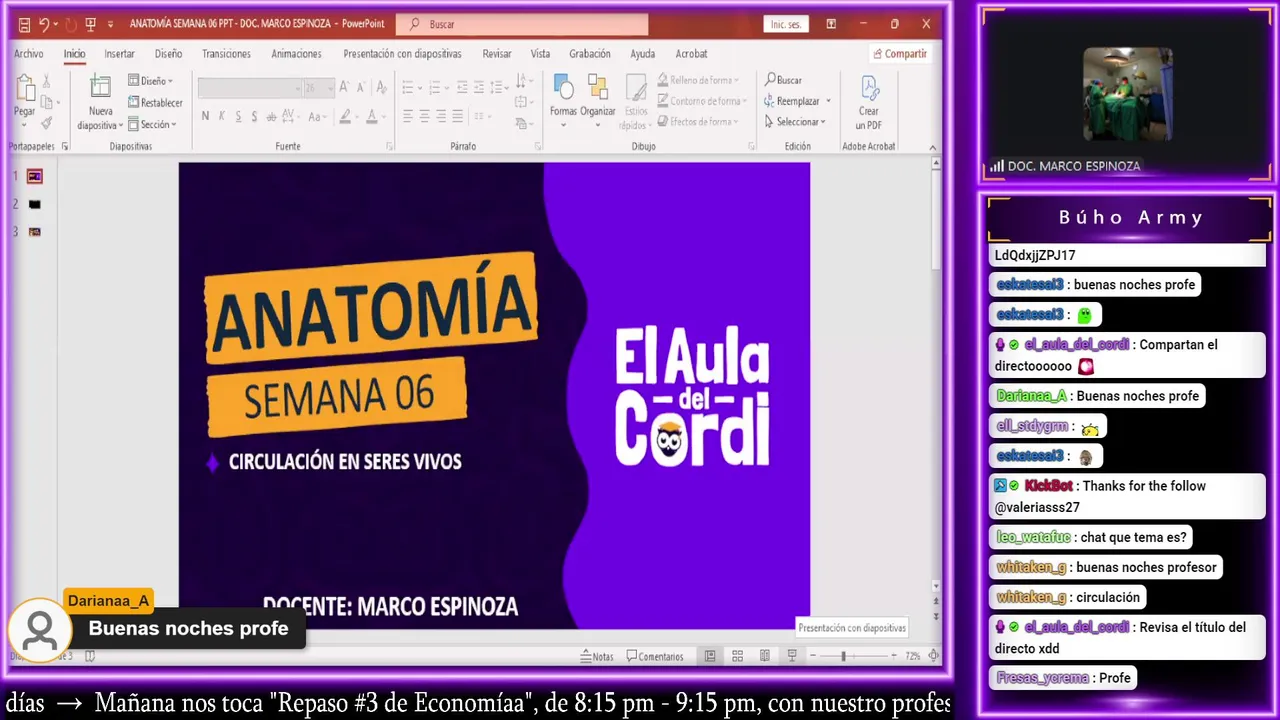Switch to the Animaciones tab
This screenshot has width=1280, height=720.
point(296,54)
